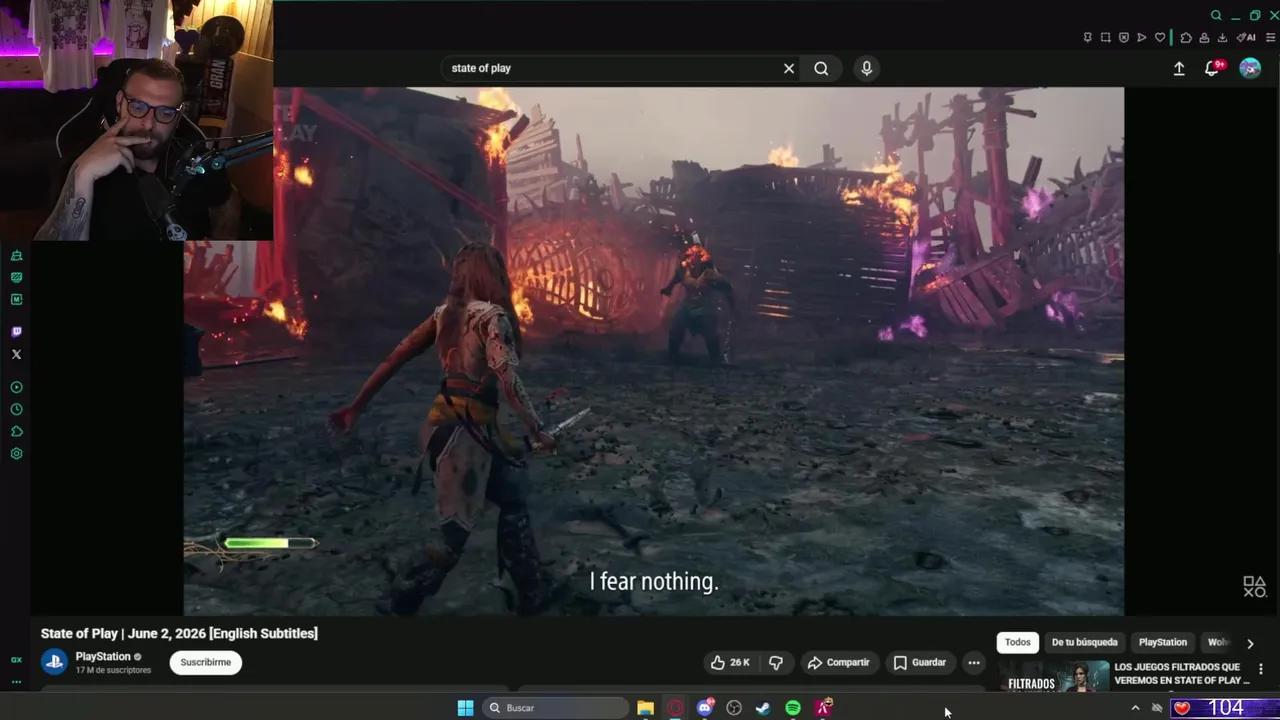Open Discord from taskbar
The image size is (1280, 720).
click(x=705, y=708)
